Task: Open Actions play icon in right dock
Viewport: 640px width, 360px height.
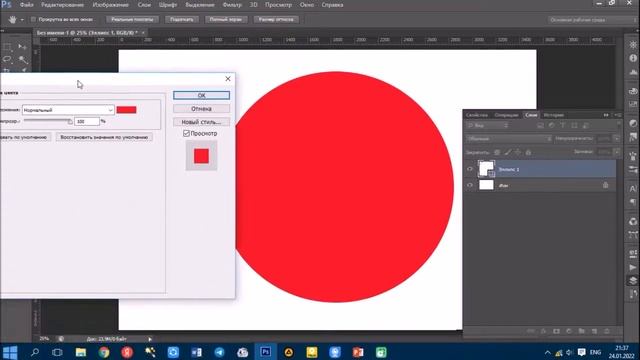Action: 633,267
